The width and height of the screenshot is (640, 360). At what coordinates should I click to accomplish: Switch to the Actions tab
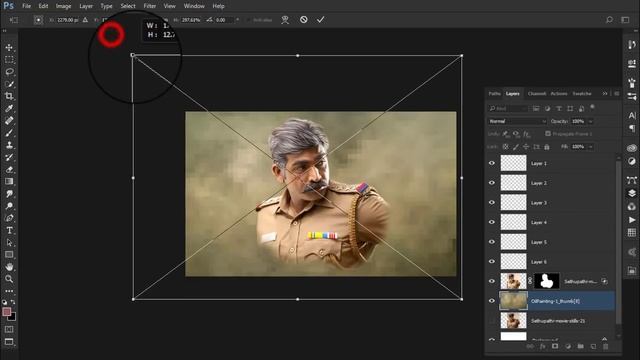click(559, 93)
